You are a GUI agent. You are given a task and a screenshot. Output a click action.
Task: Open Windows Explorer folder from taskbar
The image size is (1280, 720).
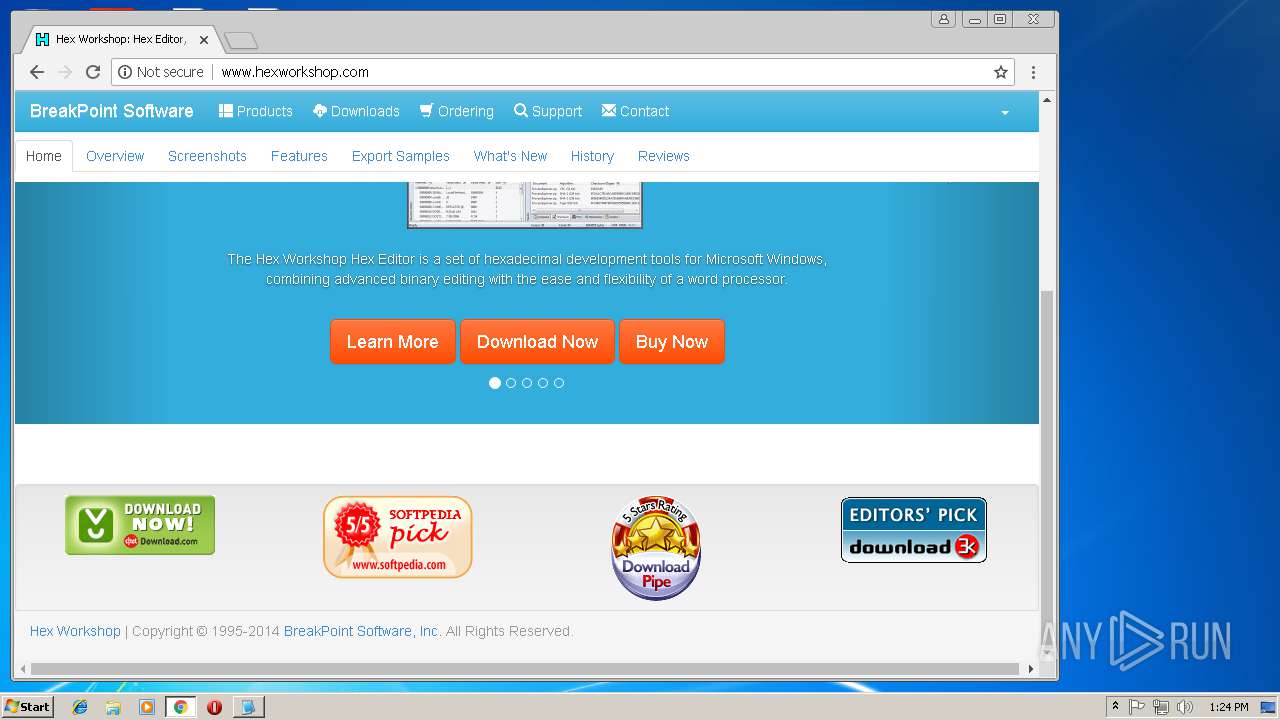pyautogui.click(x=113, y=707)
